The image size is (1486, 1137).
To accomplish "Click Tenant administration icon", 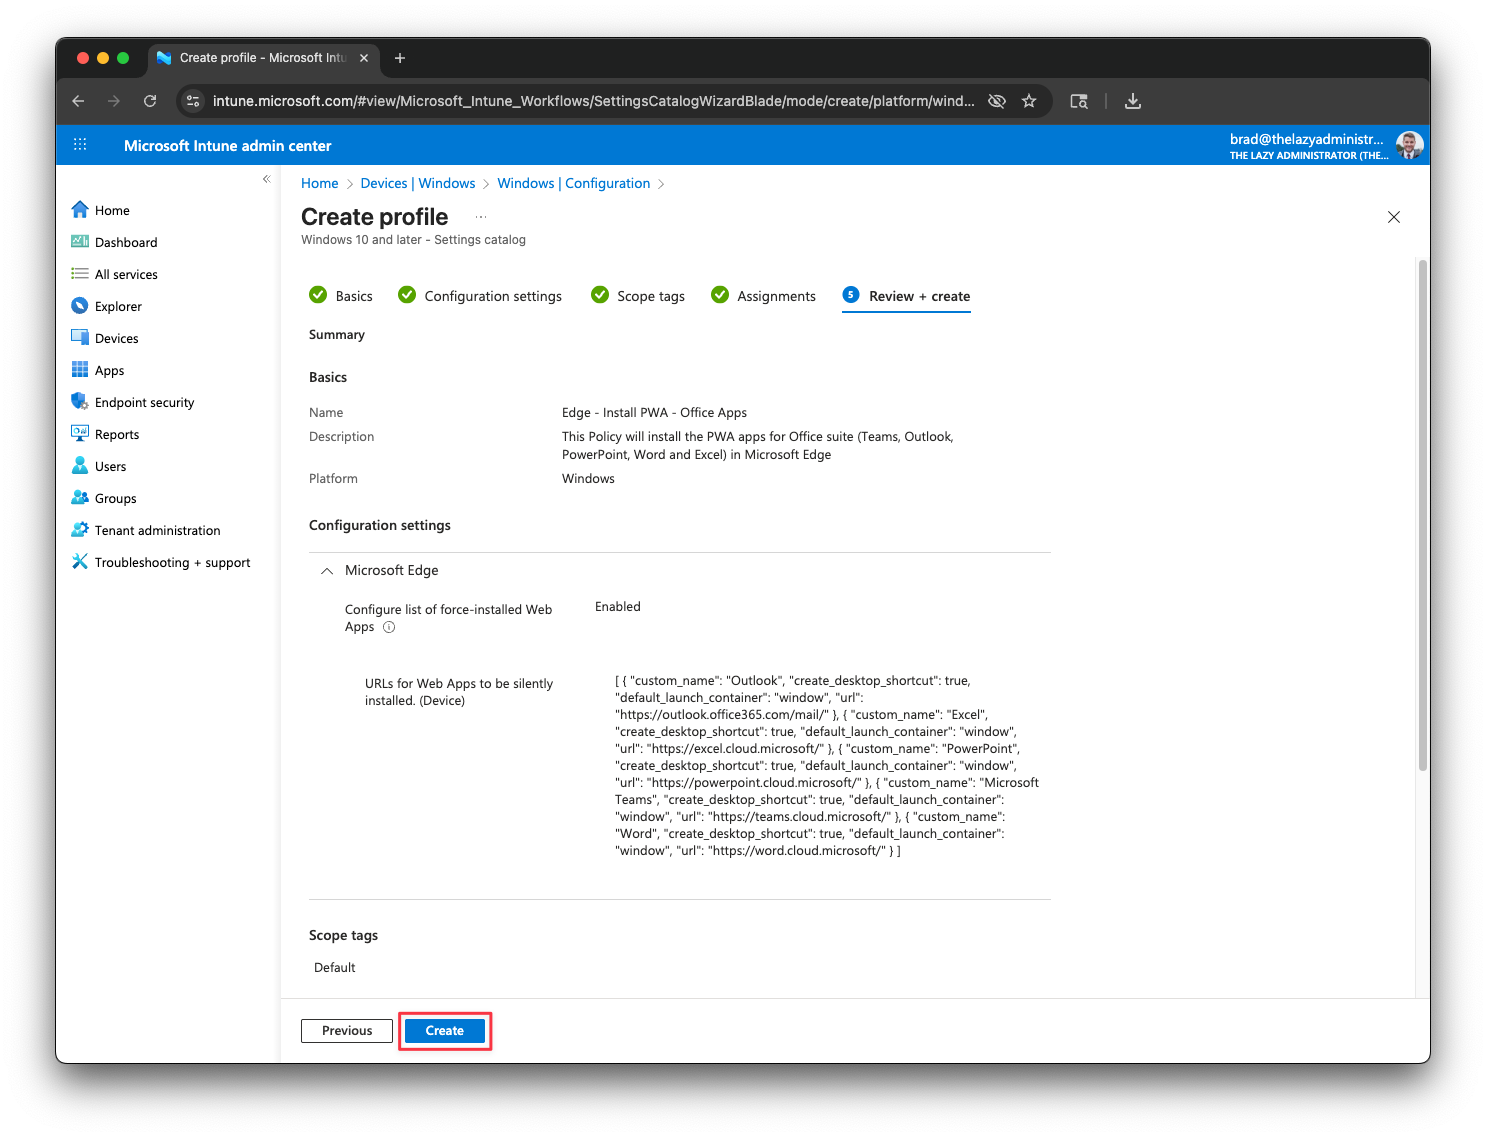I will click(80, 530).
